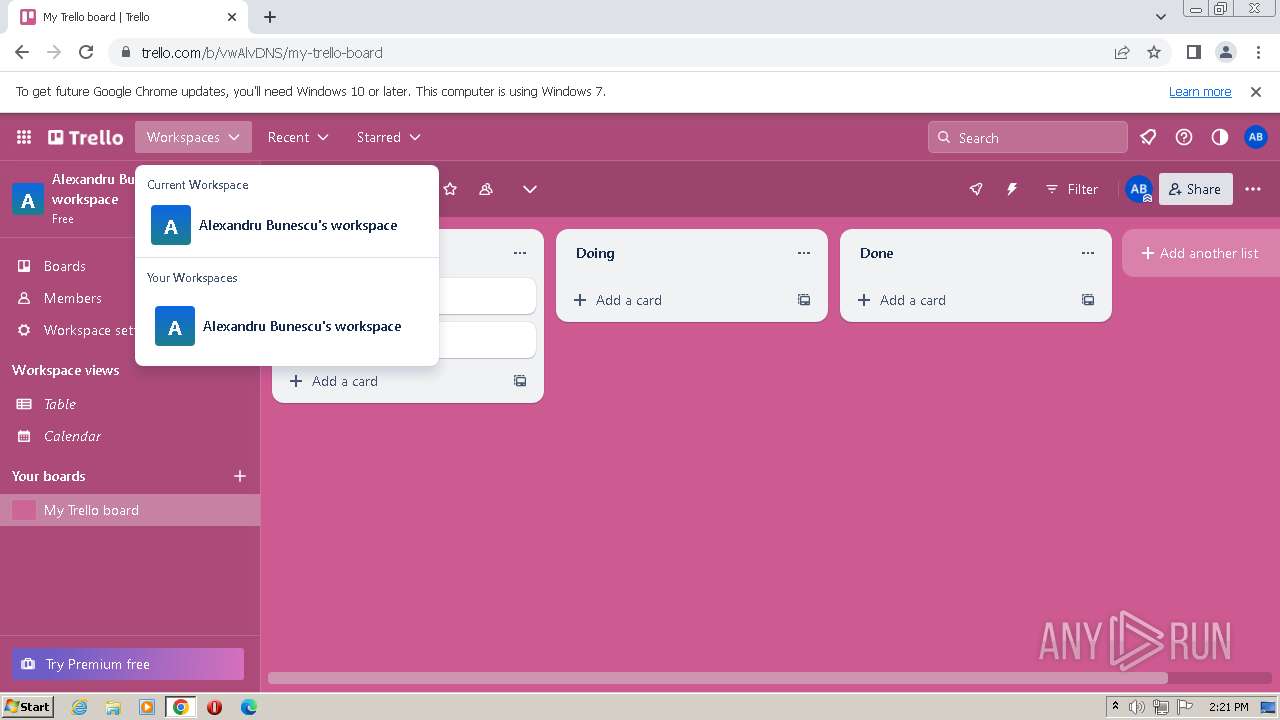
Task: Go back in browser history
Action: 22,52
